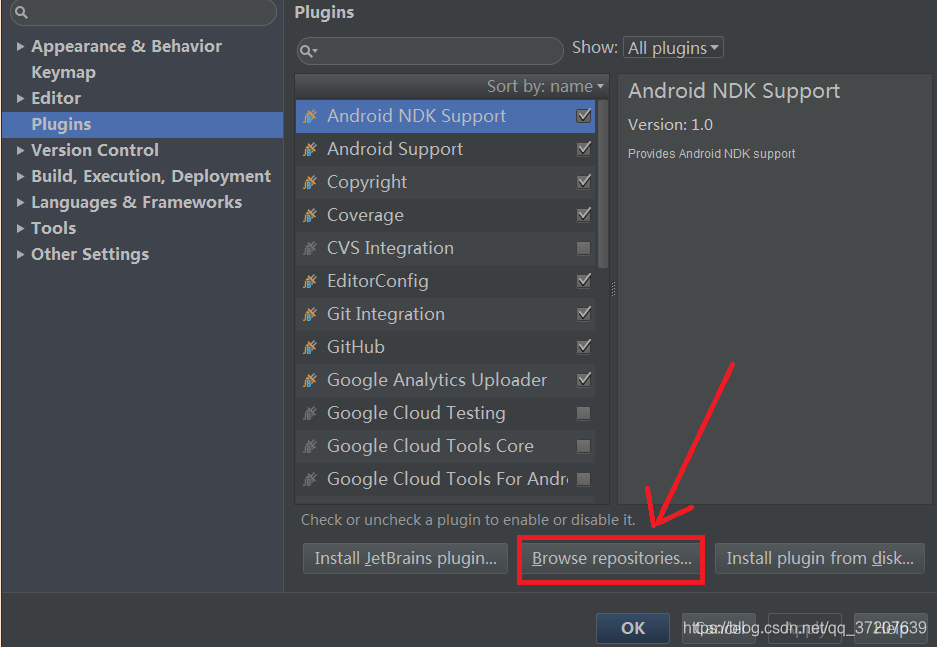Click the Google Cloud Testing plugin icon

(x=310, y=413)
